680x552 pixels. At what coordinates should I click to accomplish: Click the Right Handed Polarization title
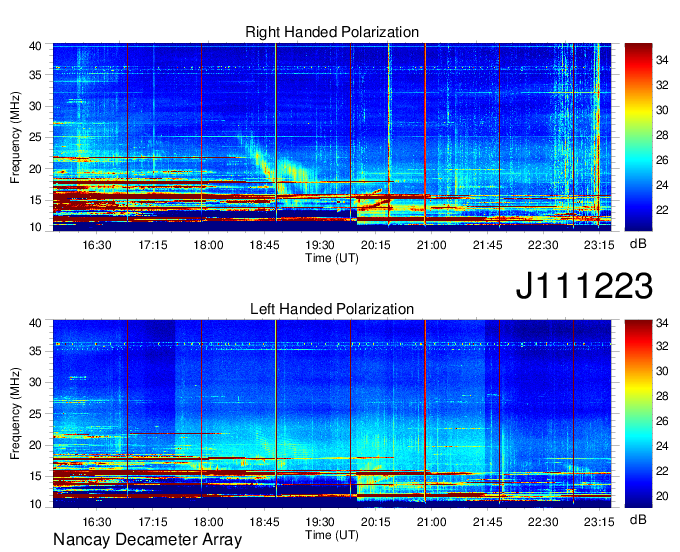pyautogui.click(x=332, y=32)
